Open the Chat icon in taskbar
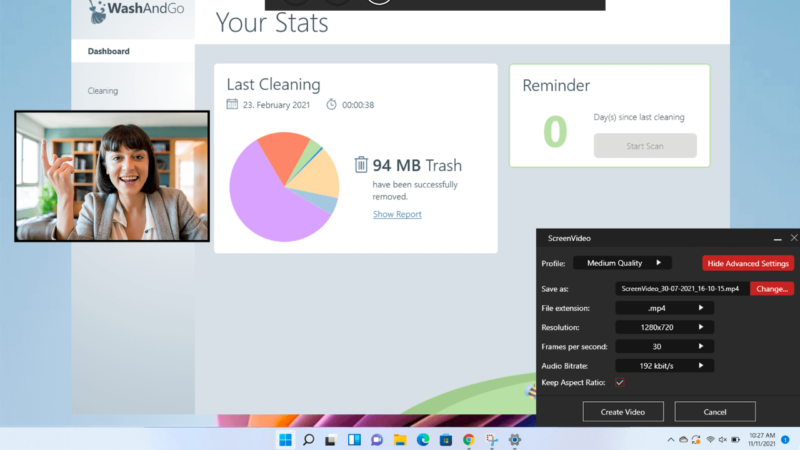Image resolution: width=800 pixels, height=450 pixels. 377,439
